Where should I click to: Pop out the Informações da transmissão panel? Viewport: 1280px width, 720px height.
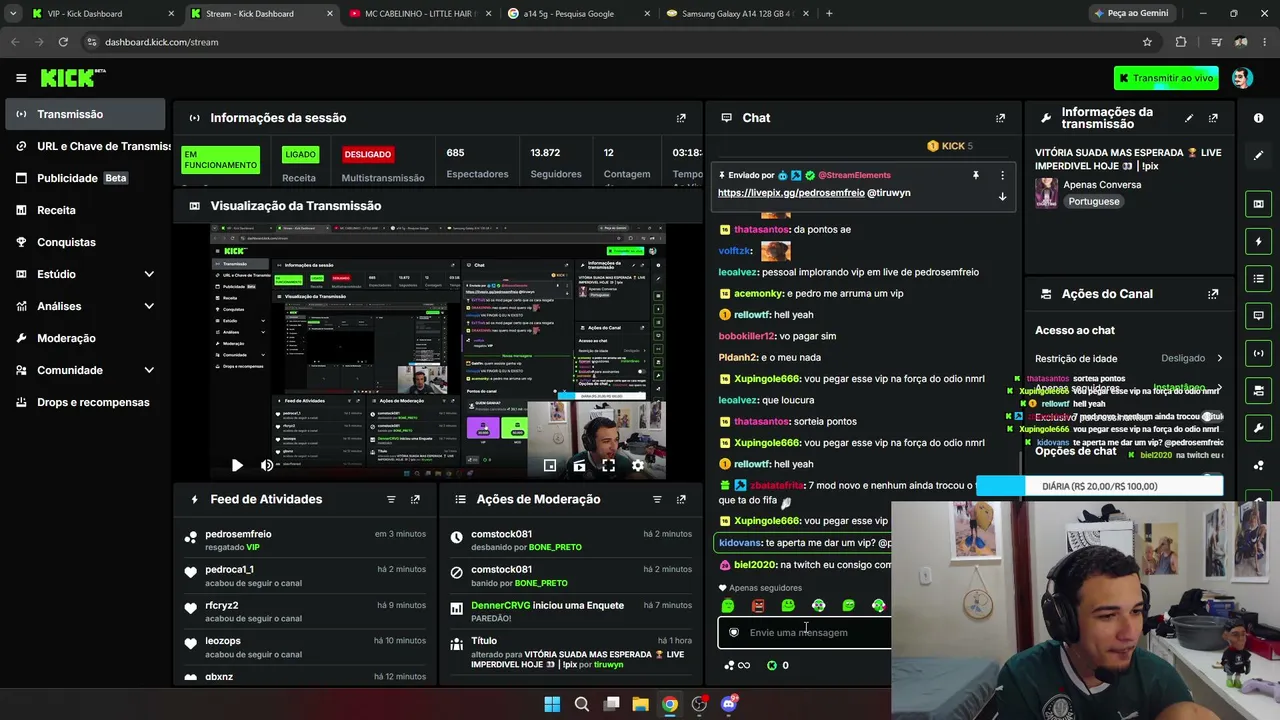click(x=1213, y=118)
